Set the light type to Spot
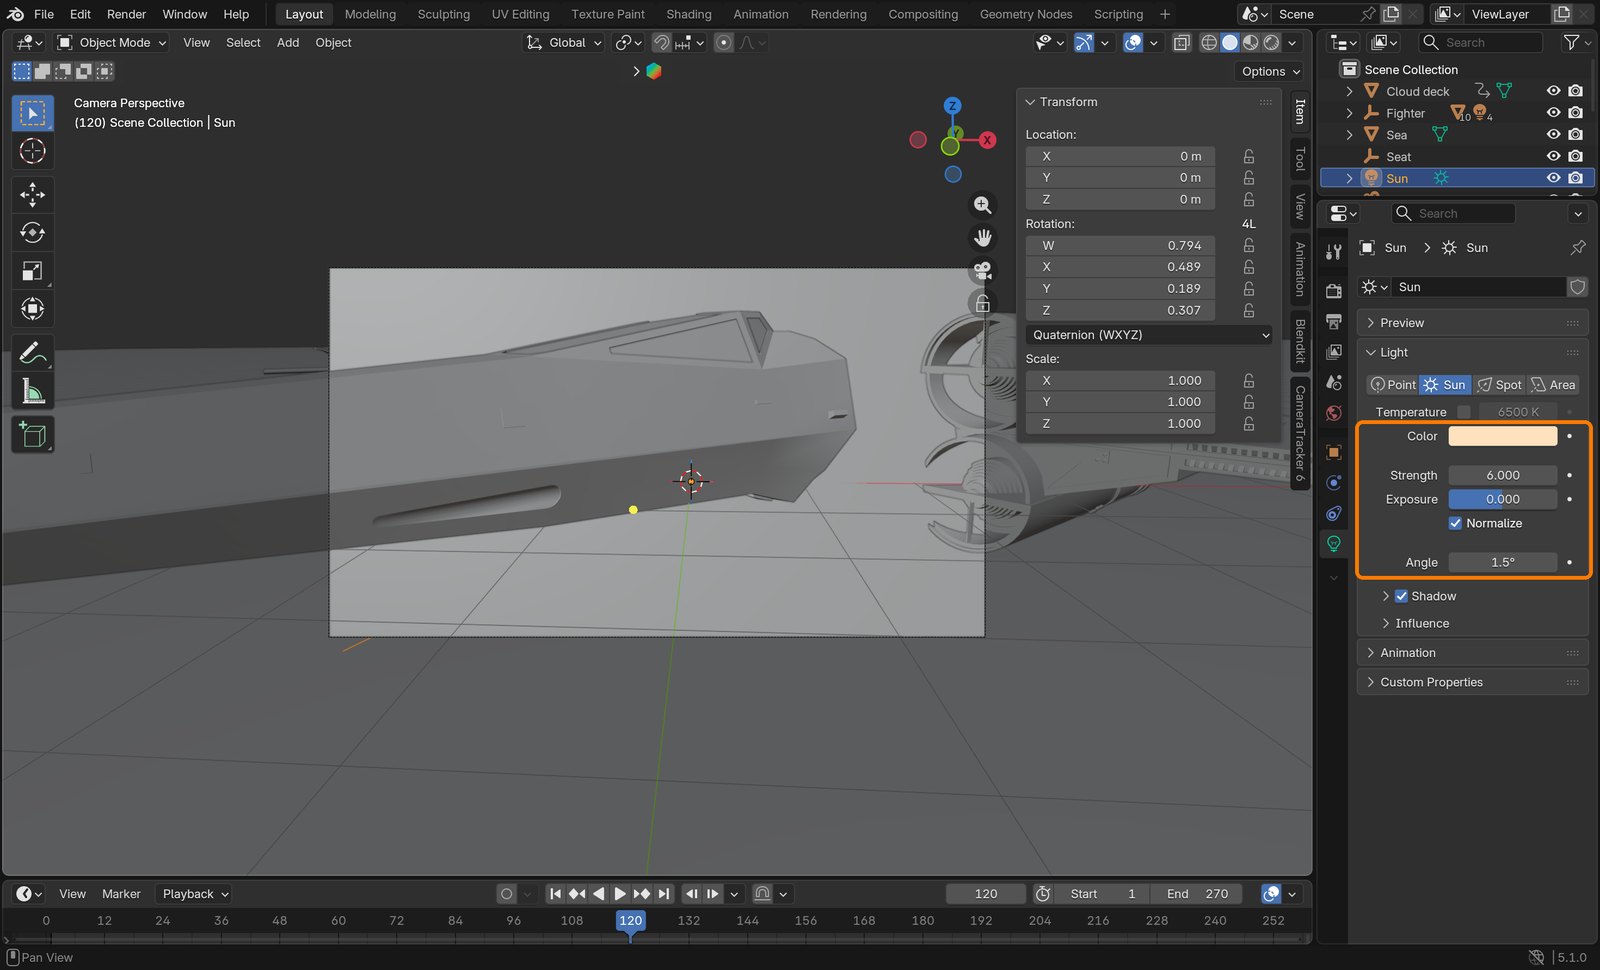 coord(1500,385)
